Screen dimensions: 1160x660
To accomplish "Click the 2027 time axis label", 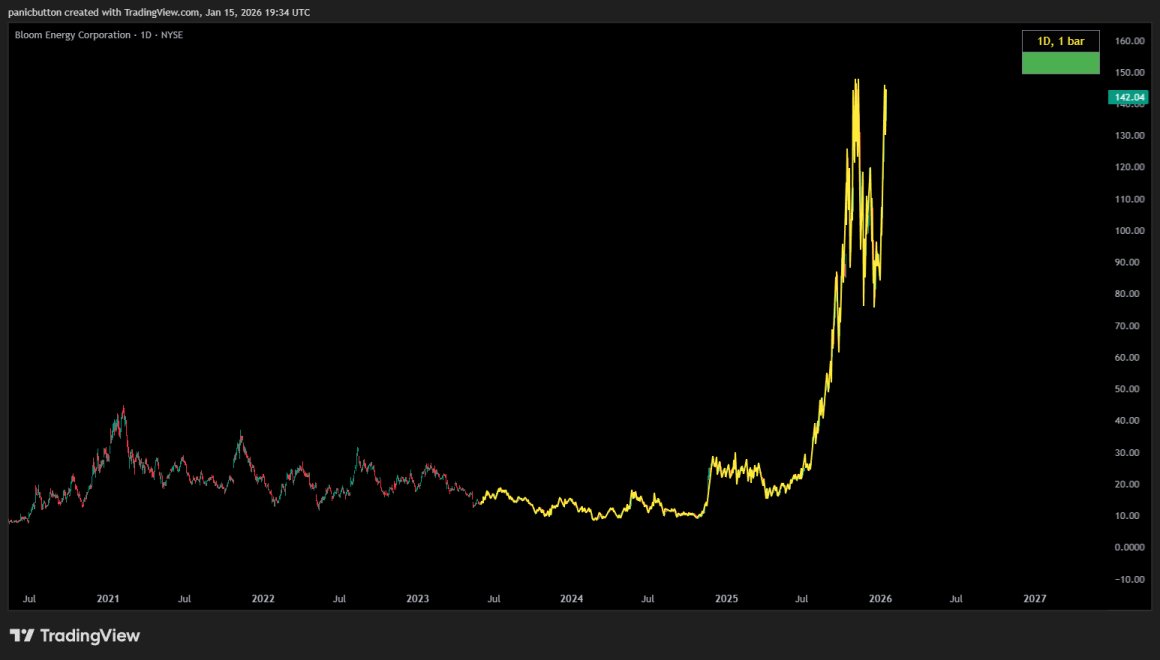I will click(x=1034, y=599).
